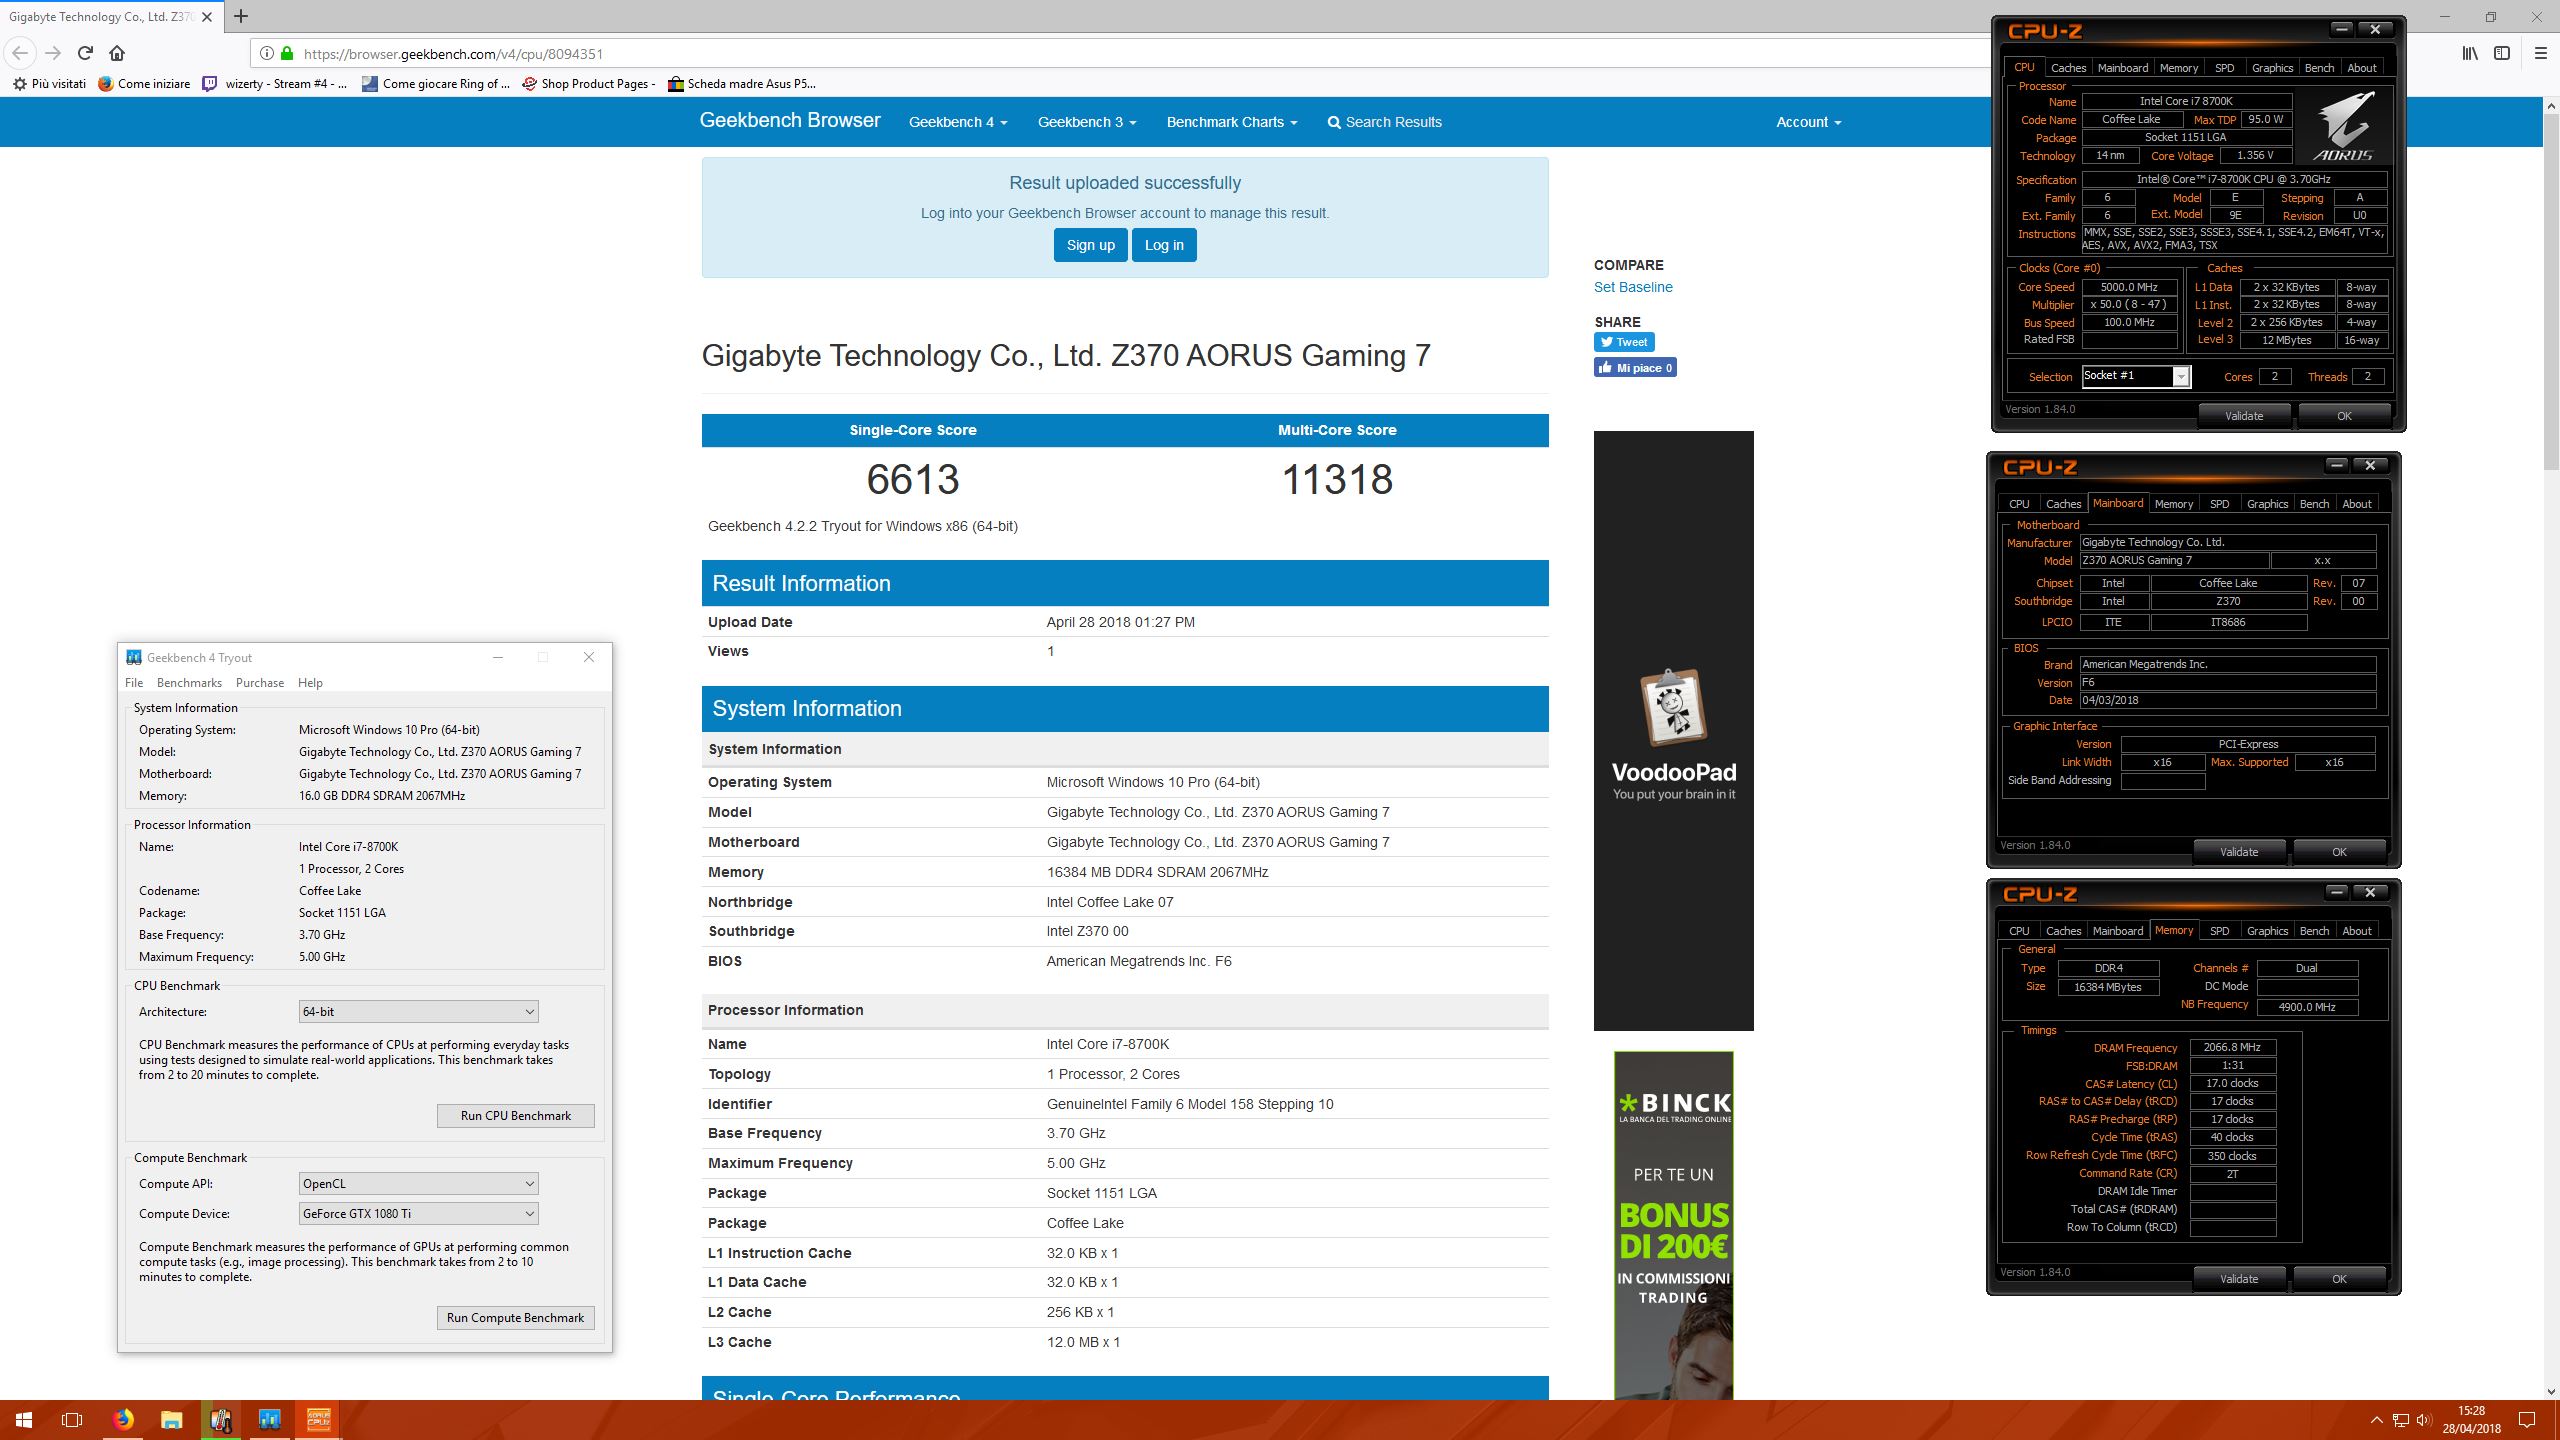This screenshot has height=1440, width=2560.
Task: Close the Gigabyte Technology browser tab
Action: (207, 16)
